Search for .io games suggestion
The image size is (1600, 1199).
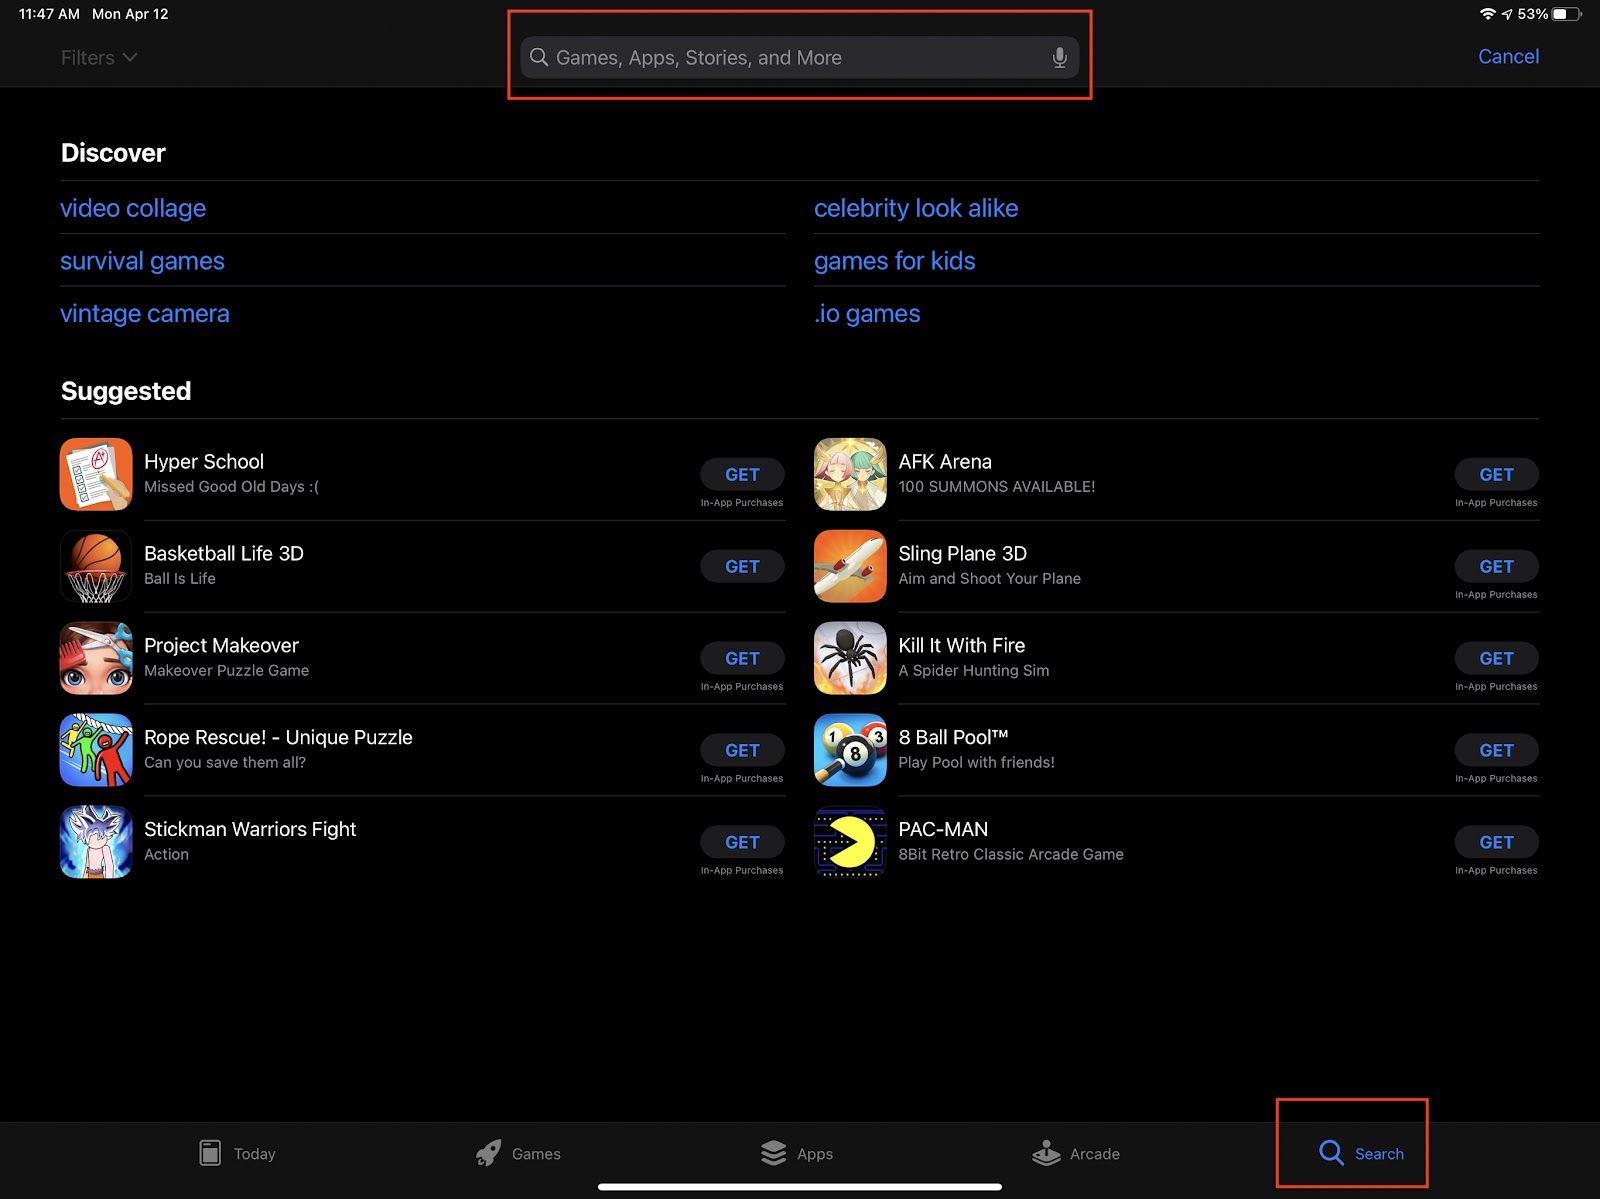(867, 314)
